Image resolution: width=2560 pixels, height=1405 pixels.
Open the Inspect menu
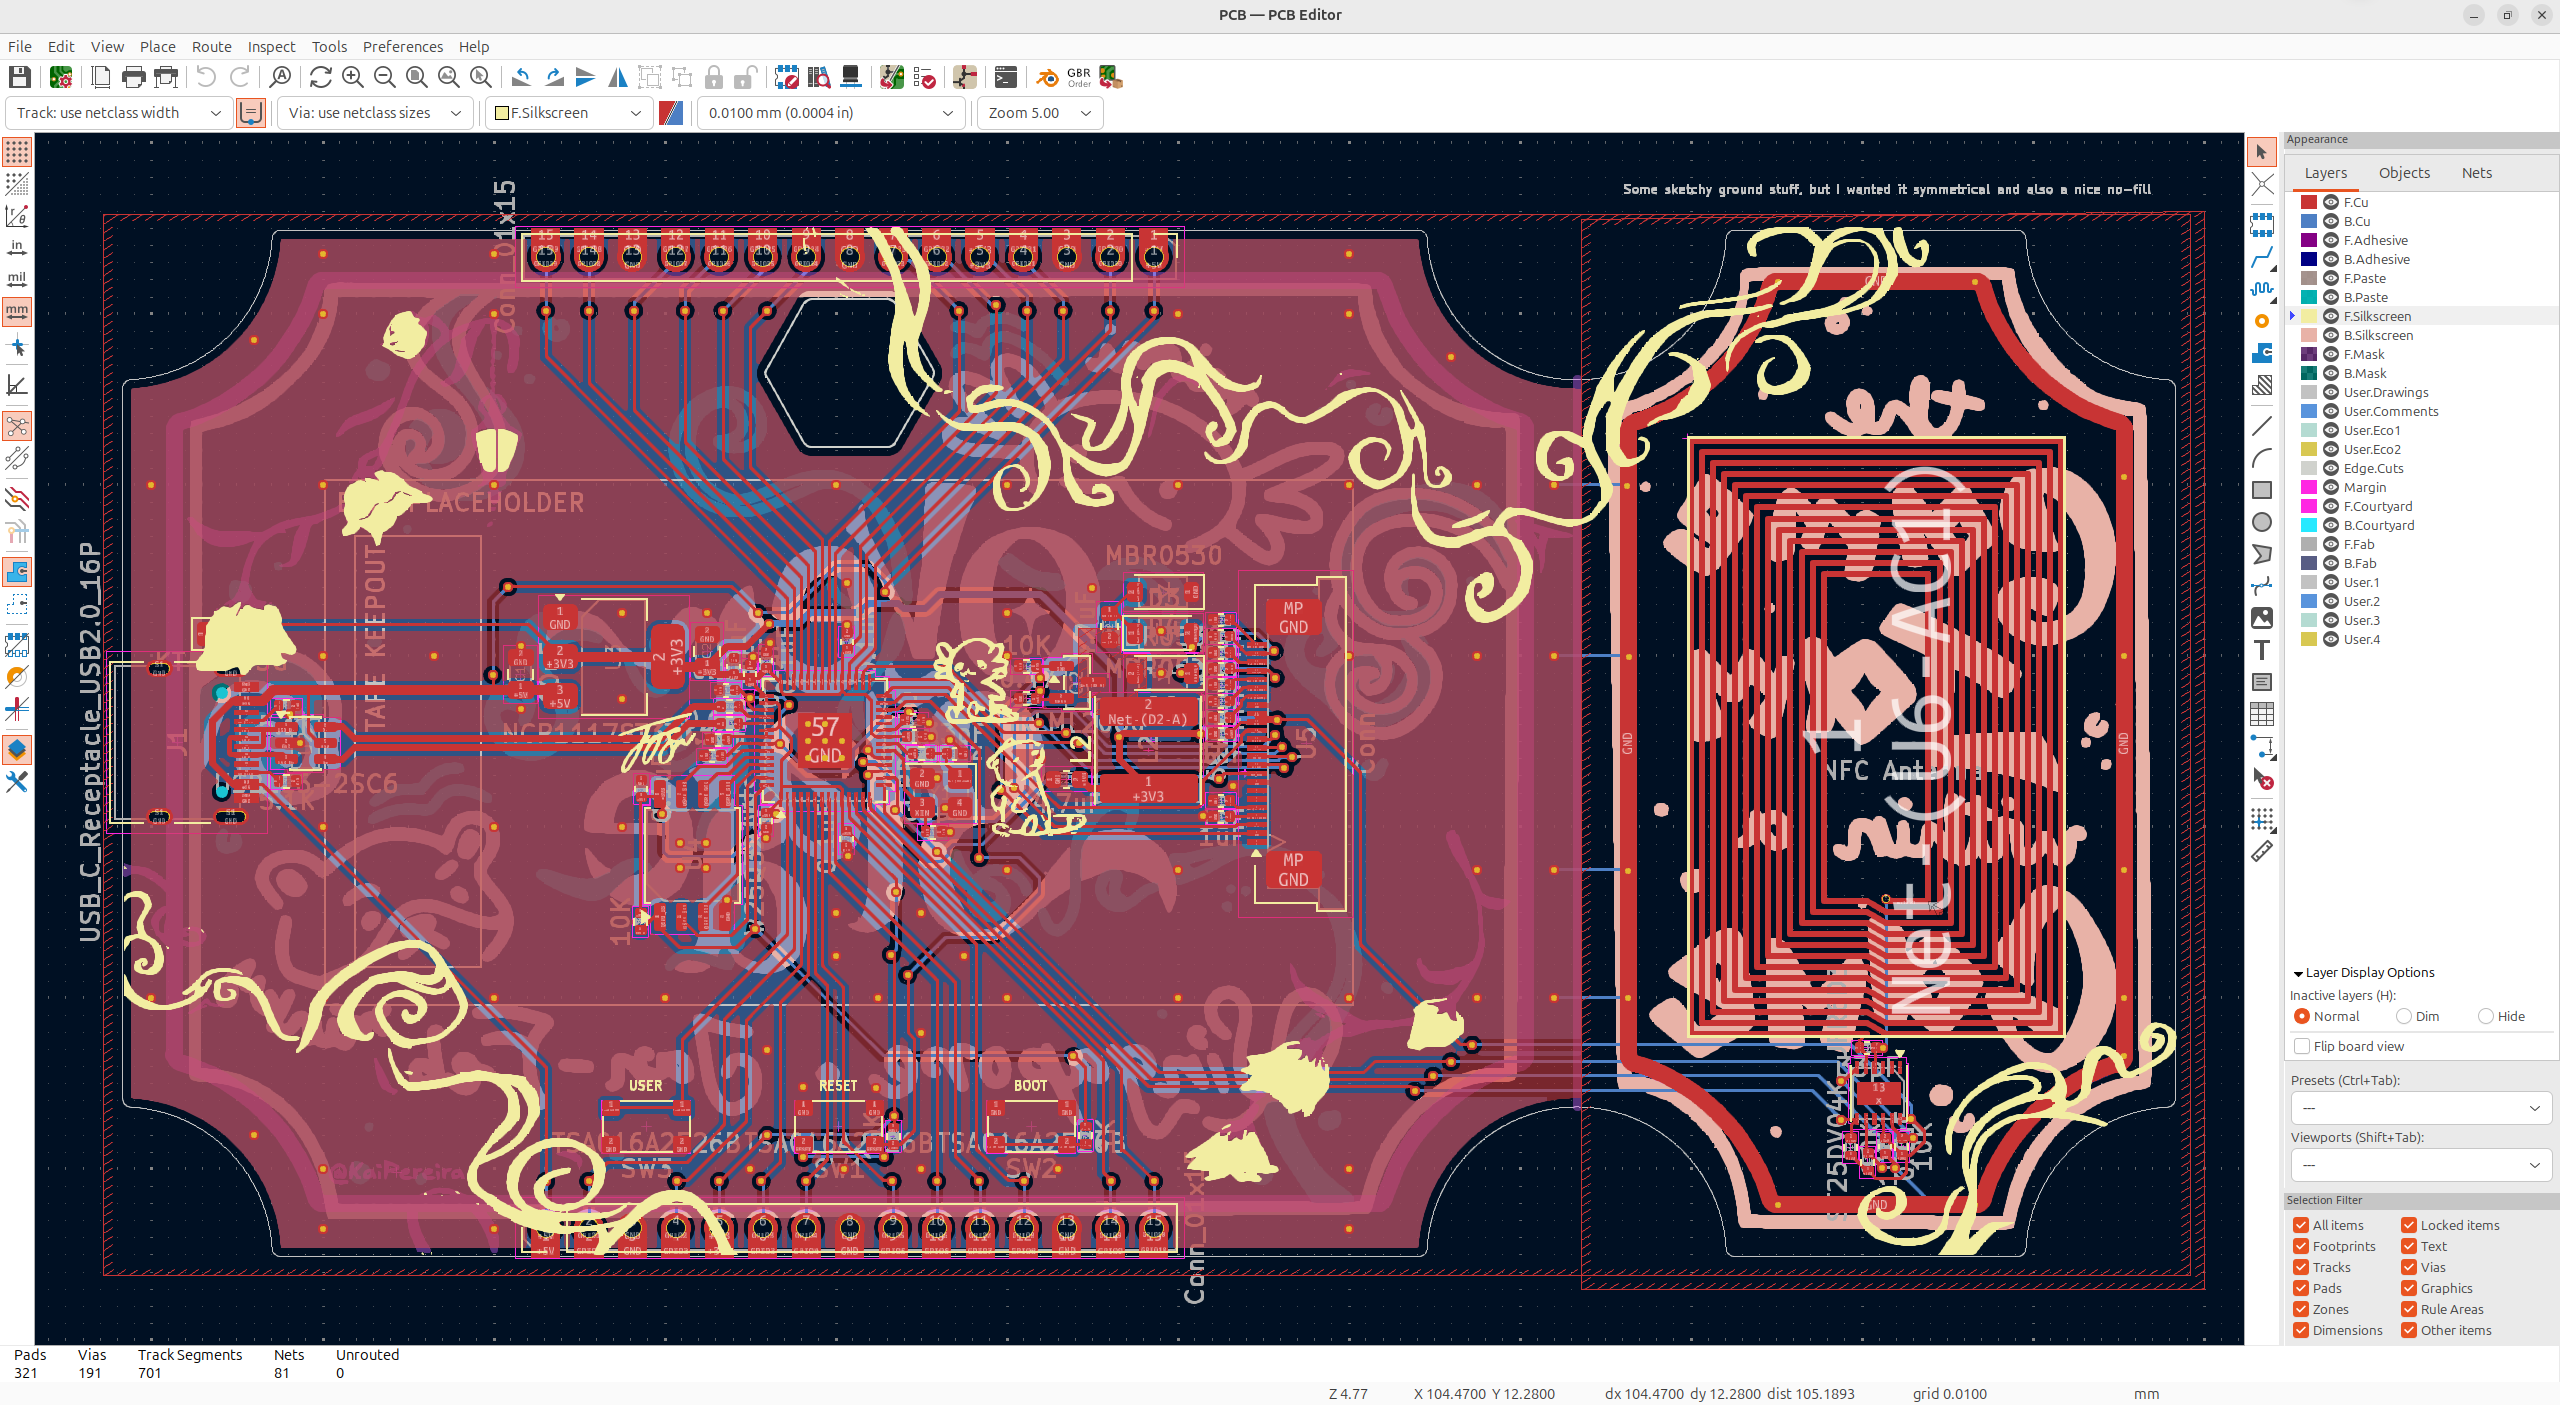point(271,47)
